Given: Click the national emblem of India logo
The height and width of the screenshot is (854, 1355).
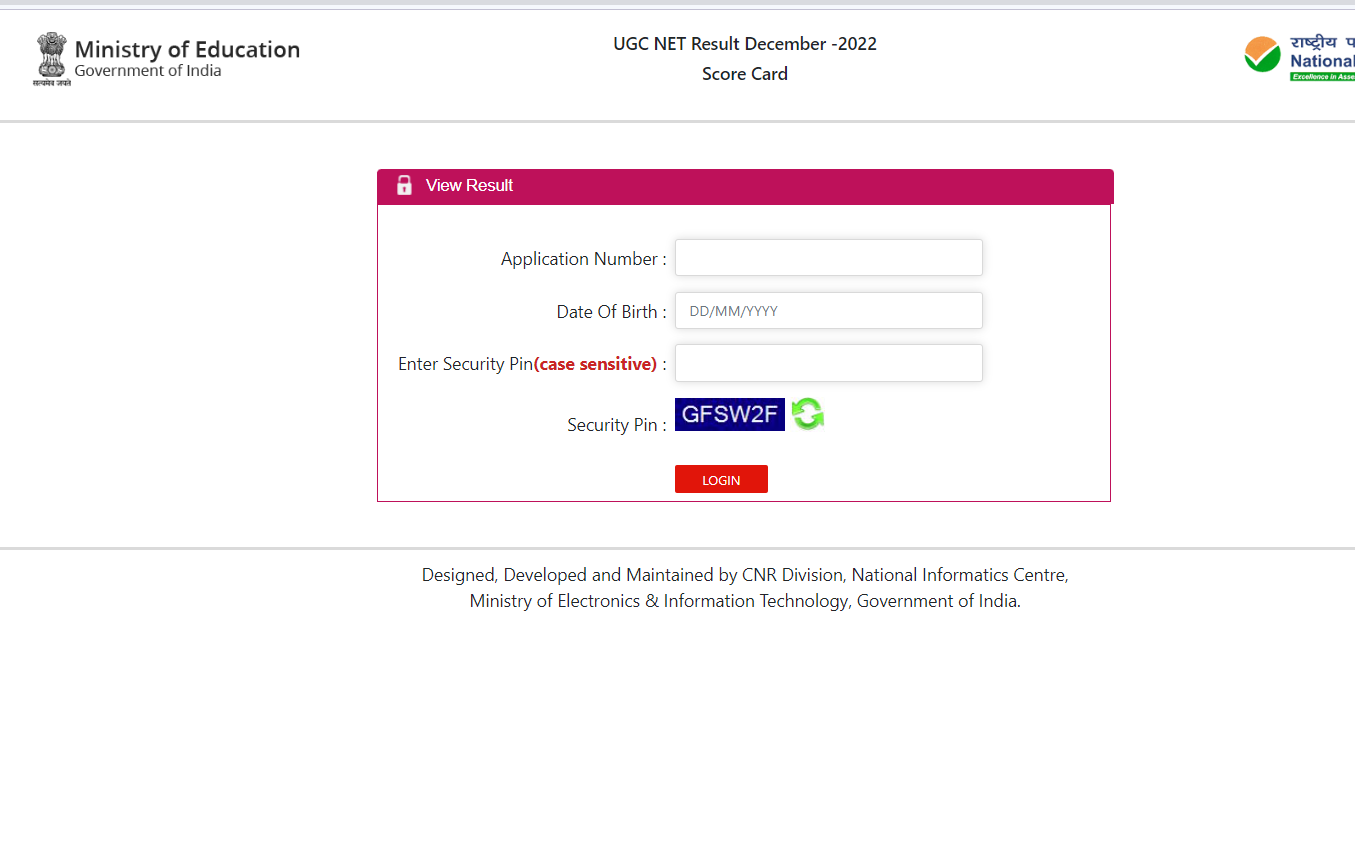Looking at the screenshot, I should 52,59.
